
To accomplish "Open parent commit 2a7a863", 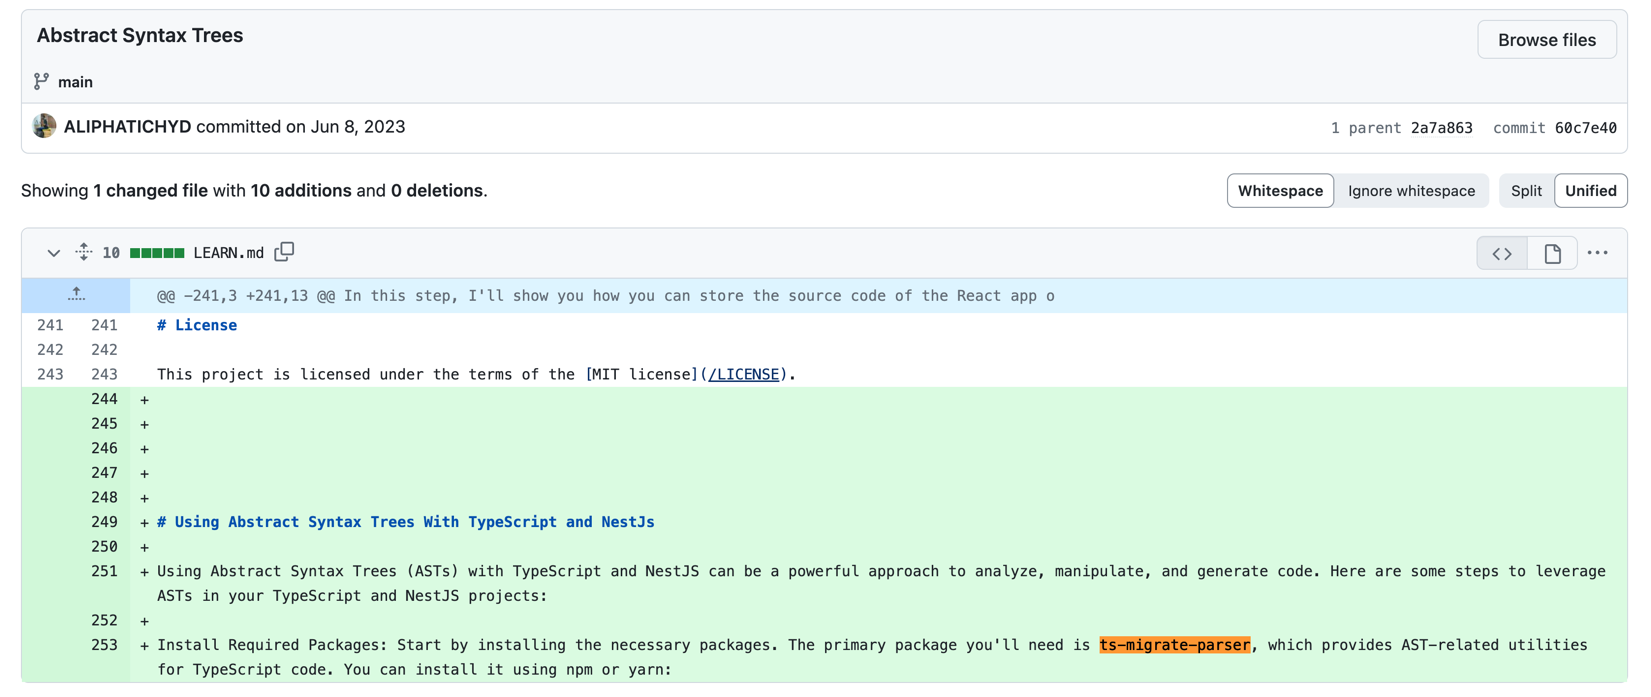I will click(x=1441, y=128).
